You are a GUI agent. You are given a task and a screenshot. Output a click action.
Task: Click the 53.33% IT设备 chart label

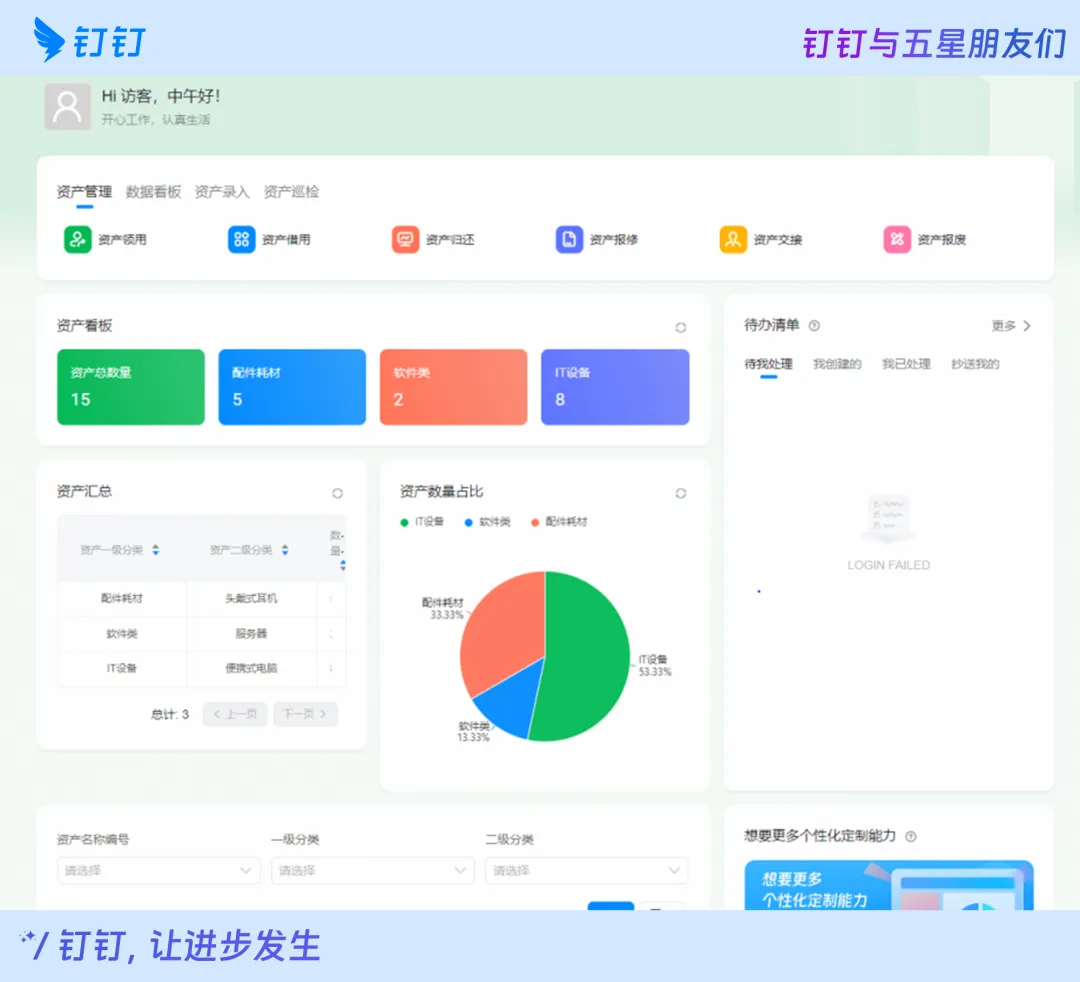[654, 666]
